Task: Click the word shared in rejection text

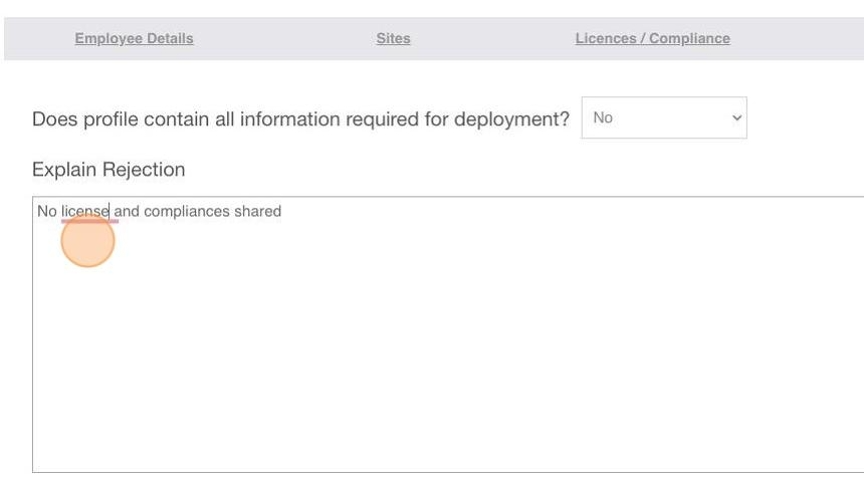Action: pyautogui.click(x=257, y=211)
